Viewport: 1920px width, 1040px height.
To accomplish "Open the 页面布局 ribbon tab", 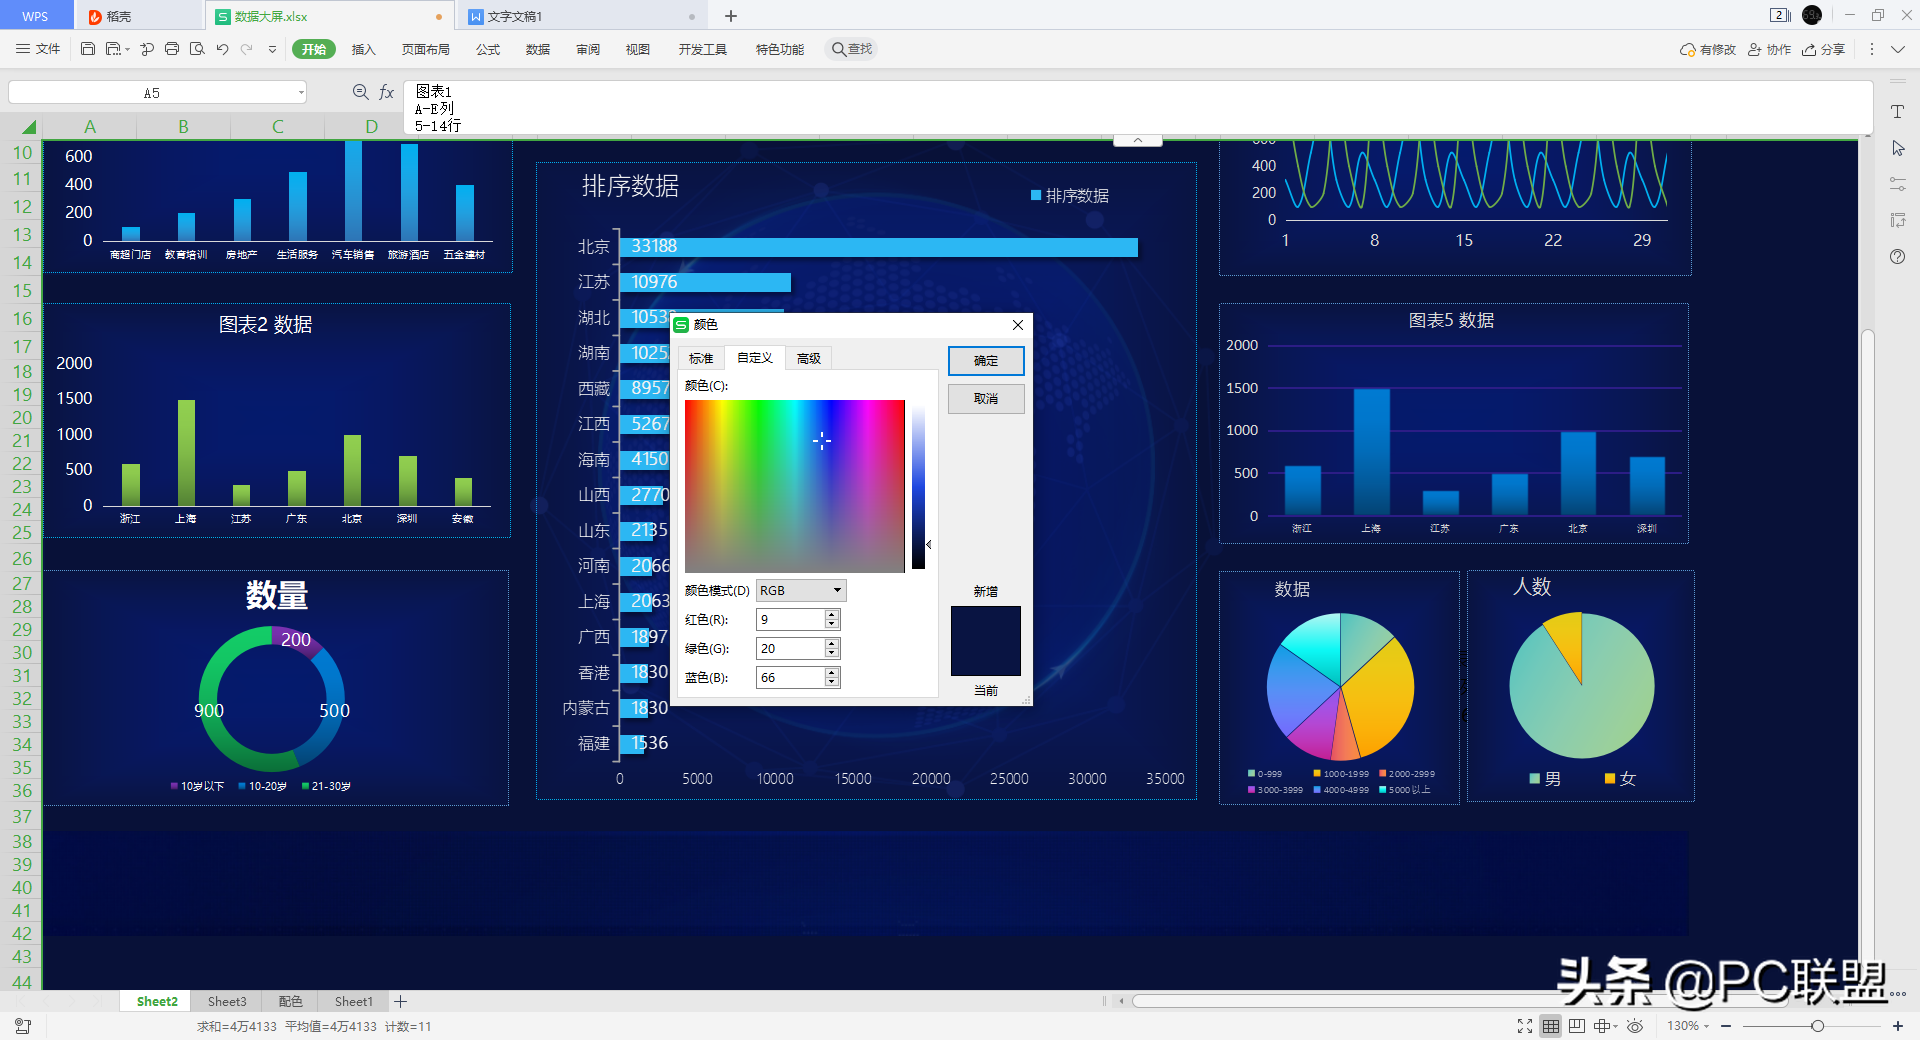I will click(426, 49).
